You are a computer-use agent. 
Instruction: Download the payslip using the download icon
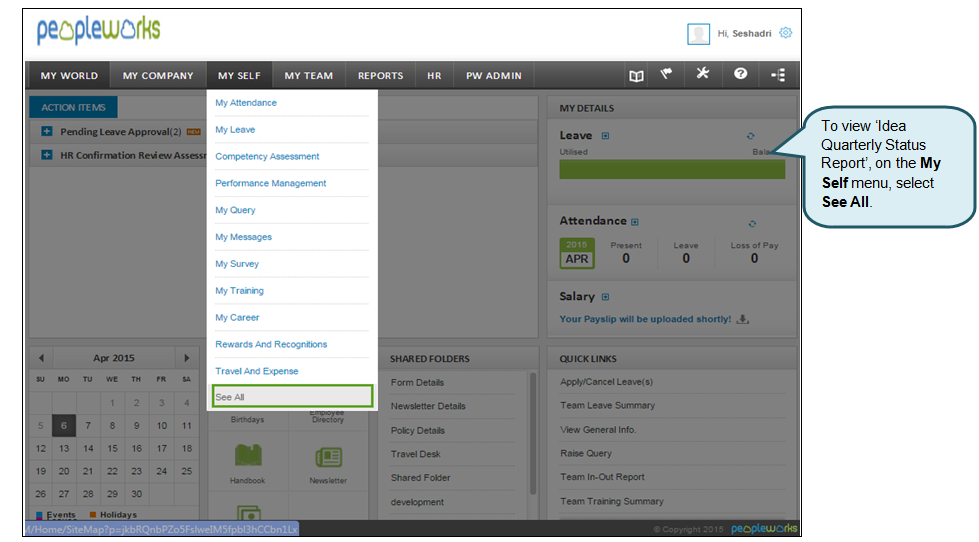(x=742, y=319)
